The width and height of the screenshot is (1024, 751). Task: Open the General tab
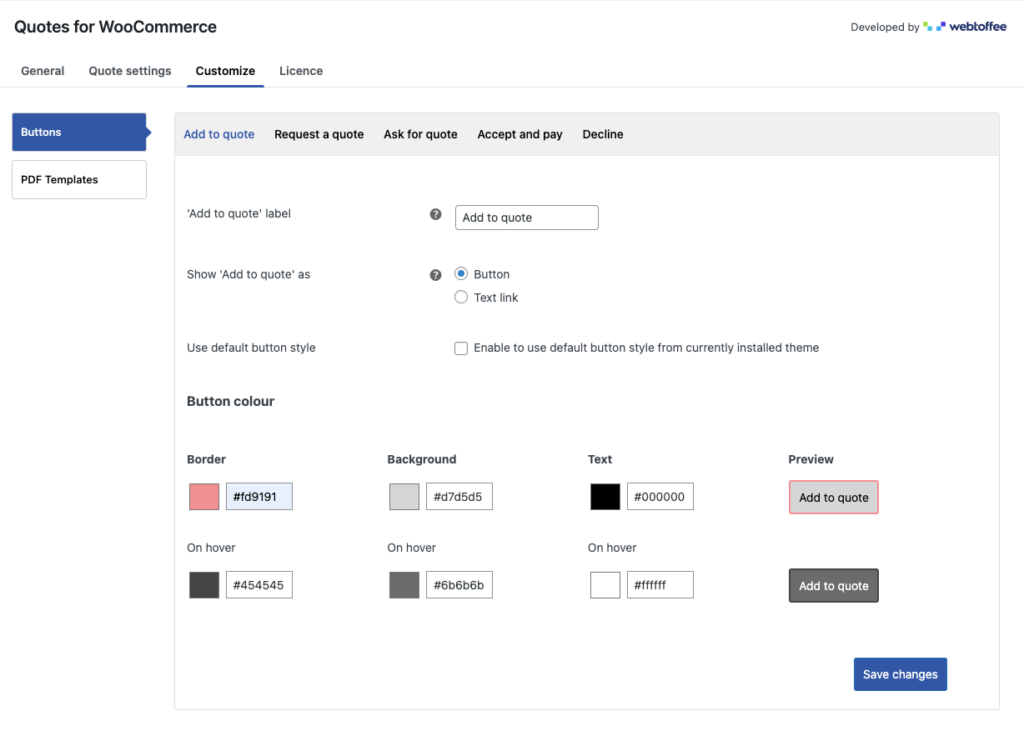tap(42, 71)
